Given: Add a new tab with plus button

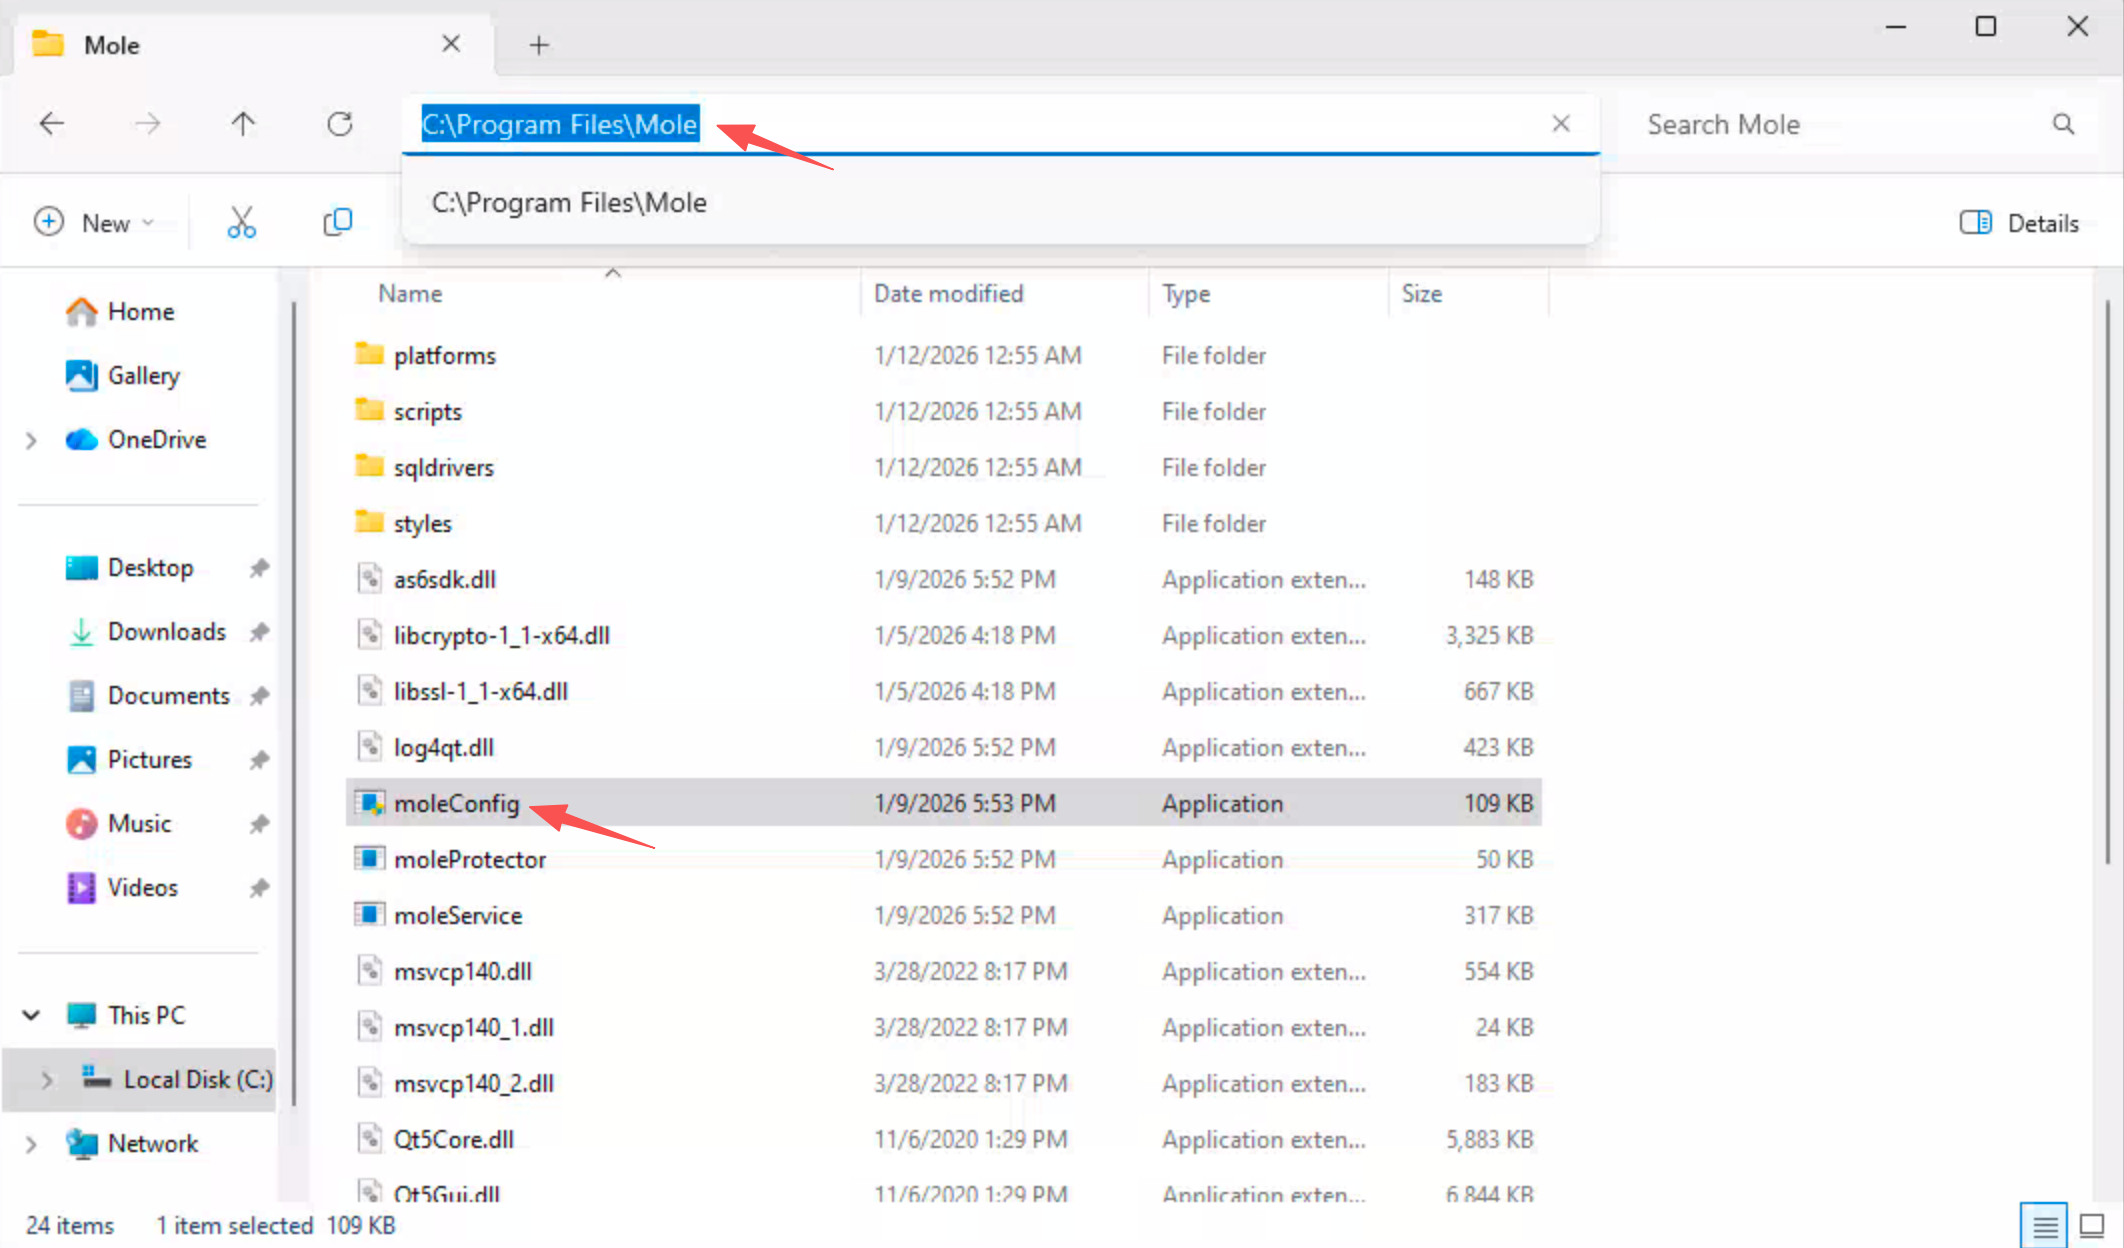Looking at the screenshot, I should point(539,45).
